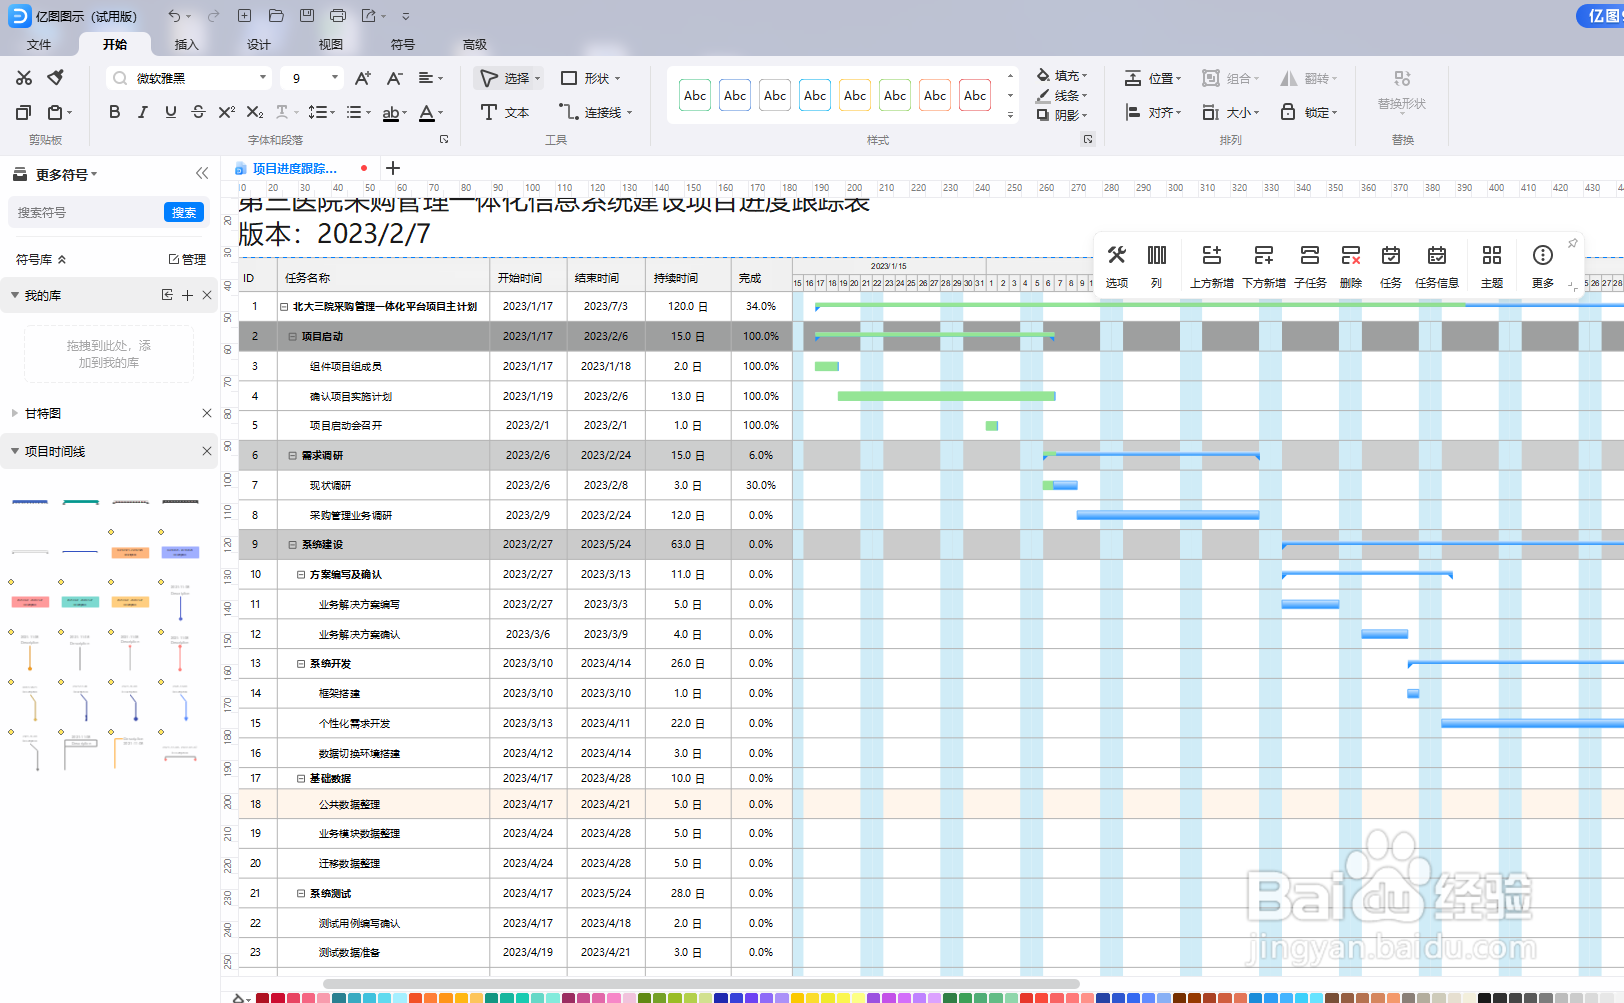Switch to the View ribbon tab
1624x1003 pixels.
(x=331, y=44)
